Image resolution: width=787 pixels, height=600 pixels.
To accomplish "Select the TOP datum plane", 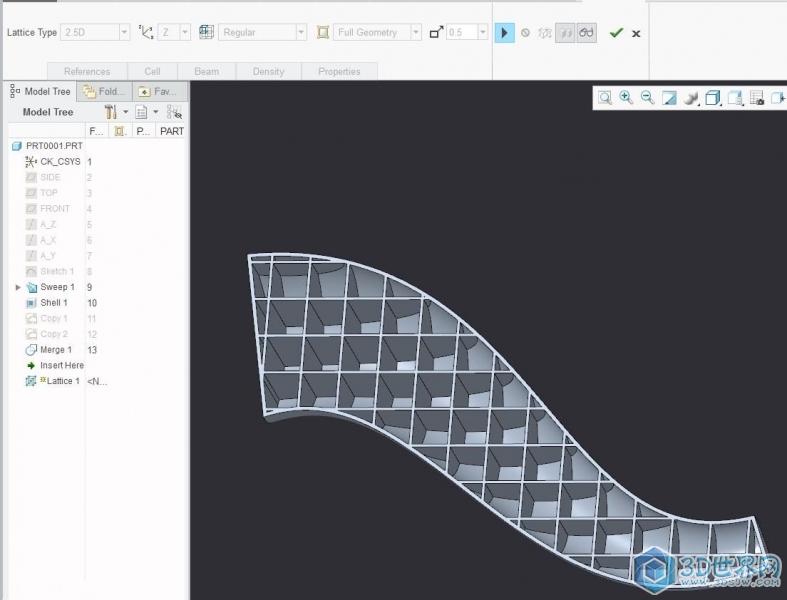I will 42,193.
